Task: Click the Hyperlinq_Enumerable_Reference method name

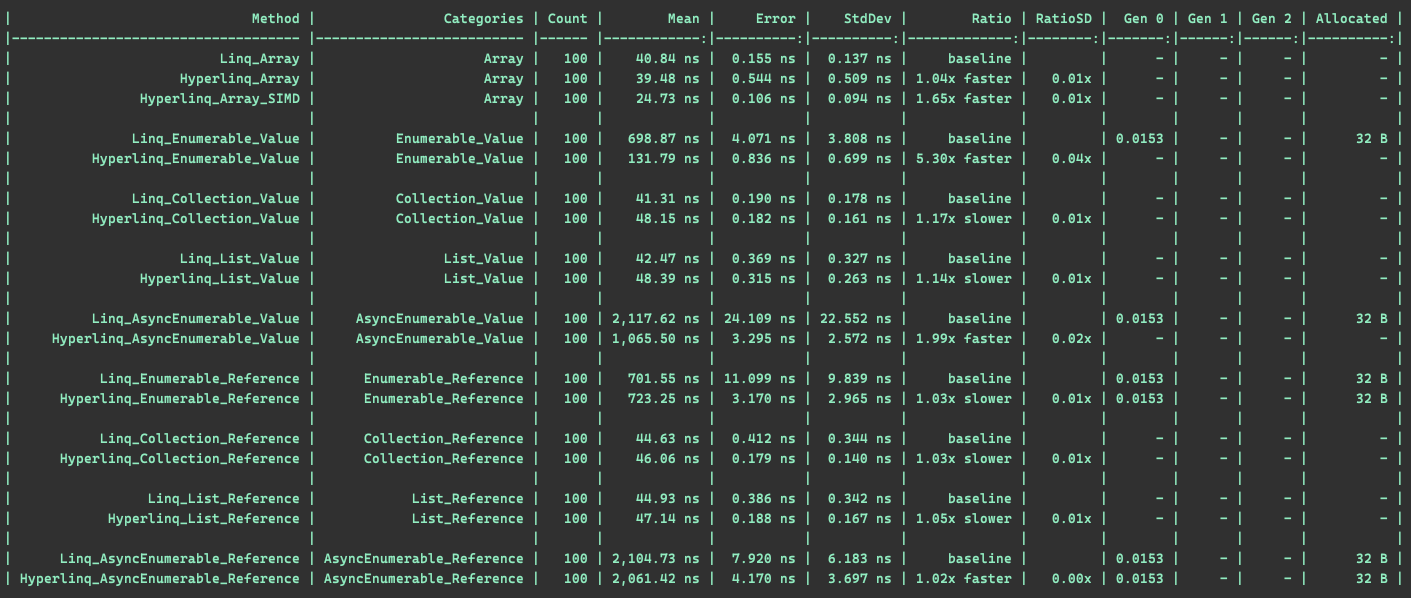Action: (179, 398)
